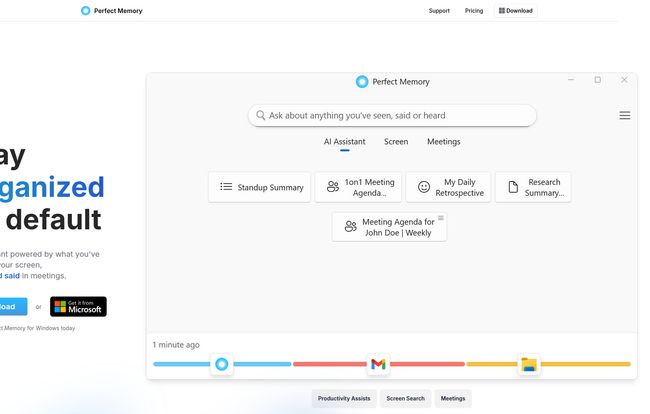Select the Meetings tab below the app window
The image size is (650, 414).
pyautogui.click(x=453, y=398)
